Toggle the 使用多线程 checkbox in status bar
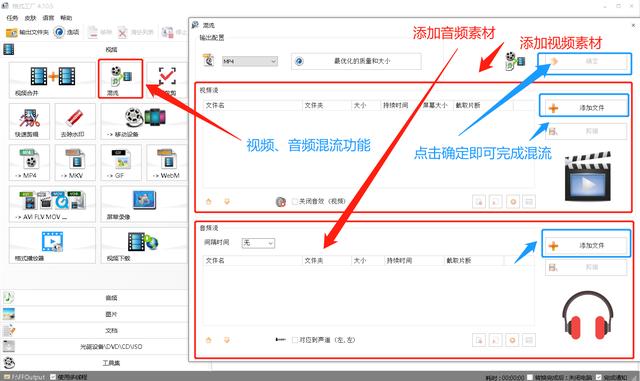Viewport: 640px width, 381px height. click(53, 377)
